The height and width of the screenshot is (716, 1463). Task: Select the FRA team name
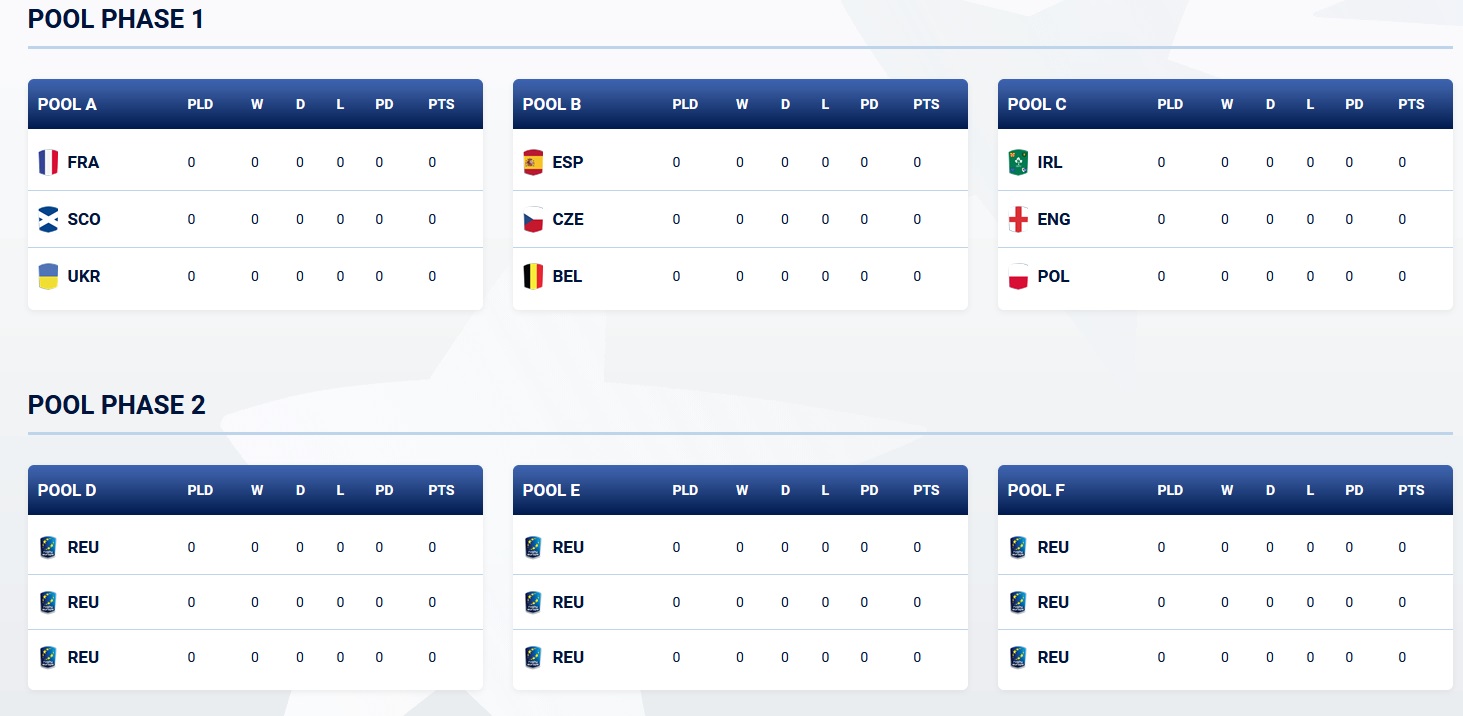pyautogui.click(x=83, y=162)
